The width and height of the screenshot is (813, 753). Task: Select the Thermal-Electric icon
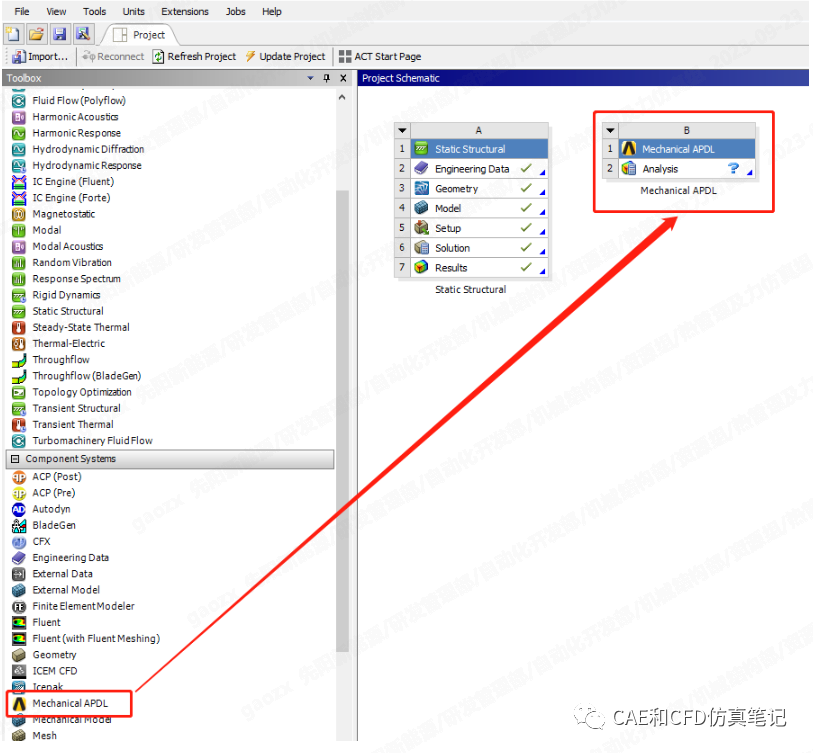19,343
